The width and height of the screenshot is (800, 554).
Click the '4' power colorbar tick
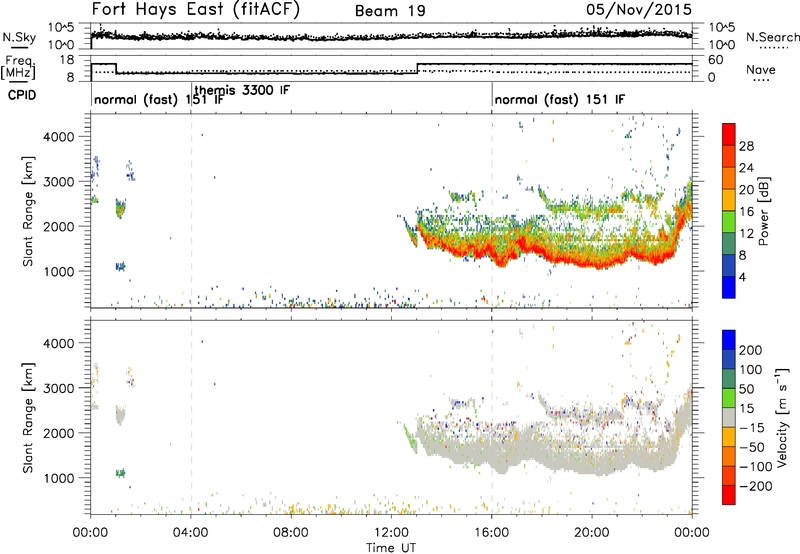pos(742,277)
